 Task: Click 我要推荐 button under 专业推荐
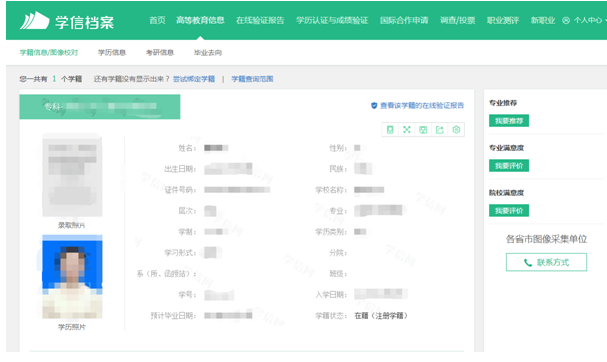(x=509, y=121)
